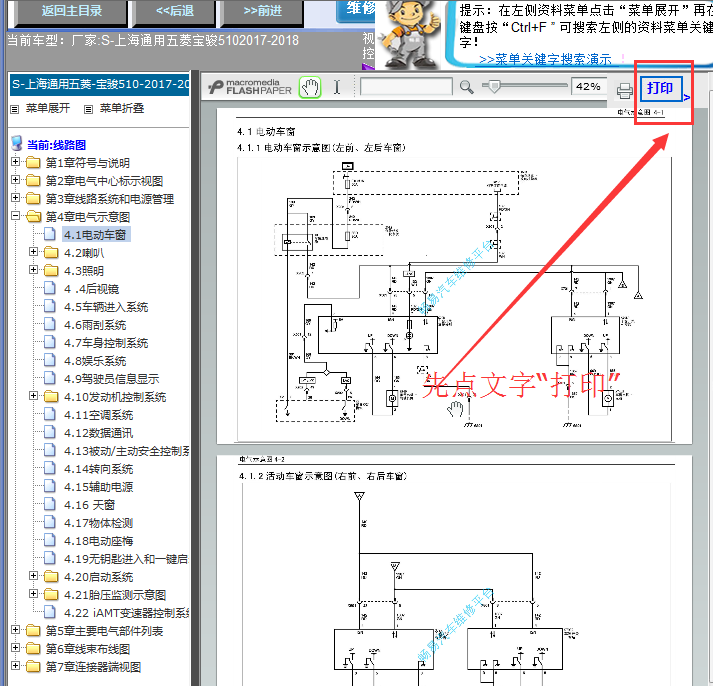Open 4.19无钥匙进入和一键启动 item
Image resolution: width=713 pixels, height=686 pixels.
(126, 559)
